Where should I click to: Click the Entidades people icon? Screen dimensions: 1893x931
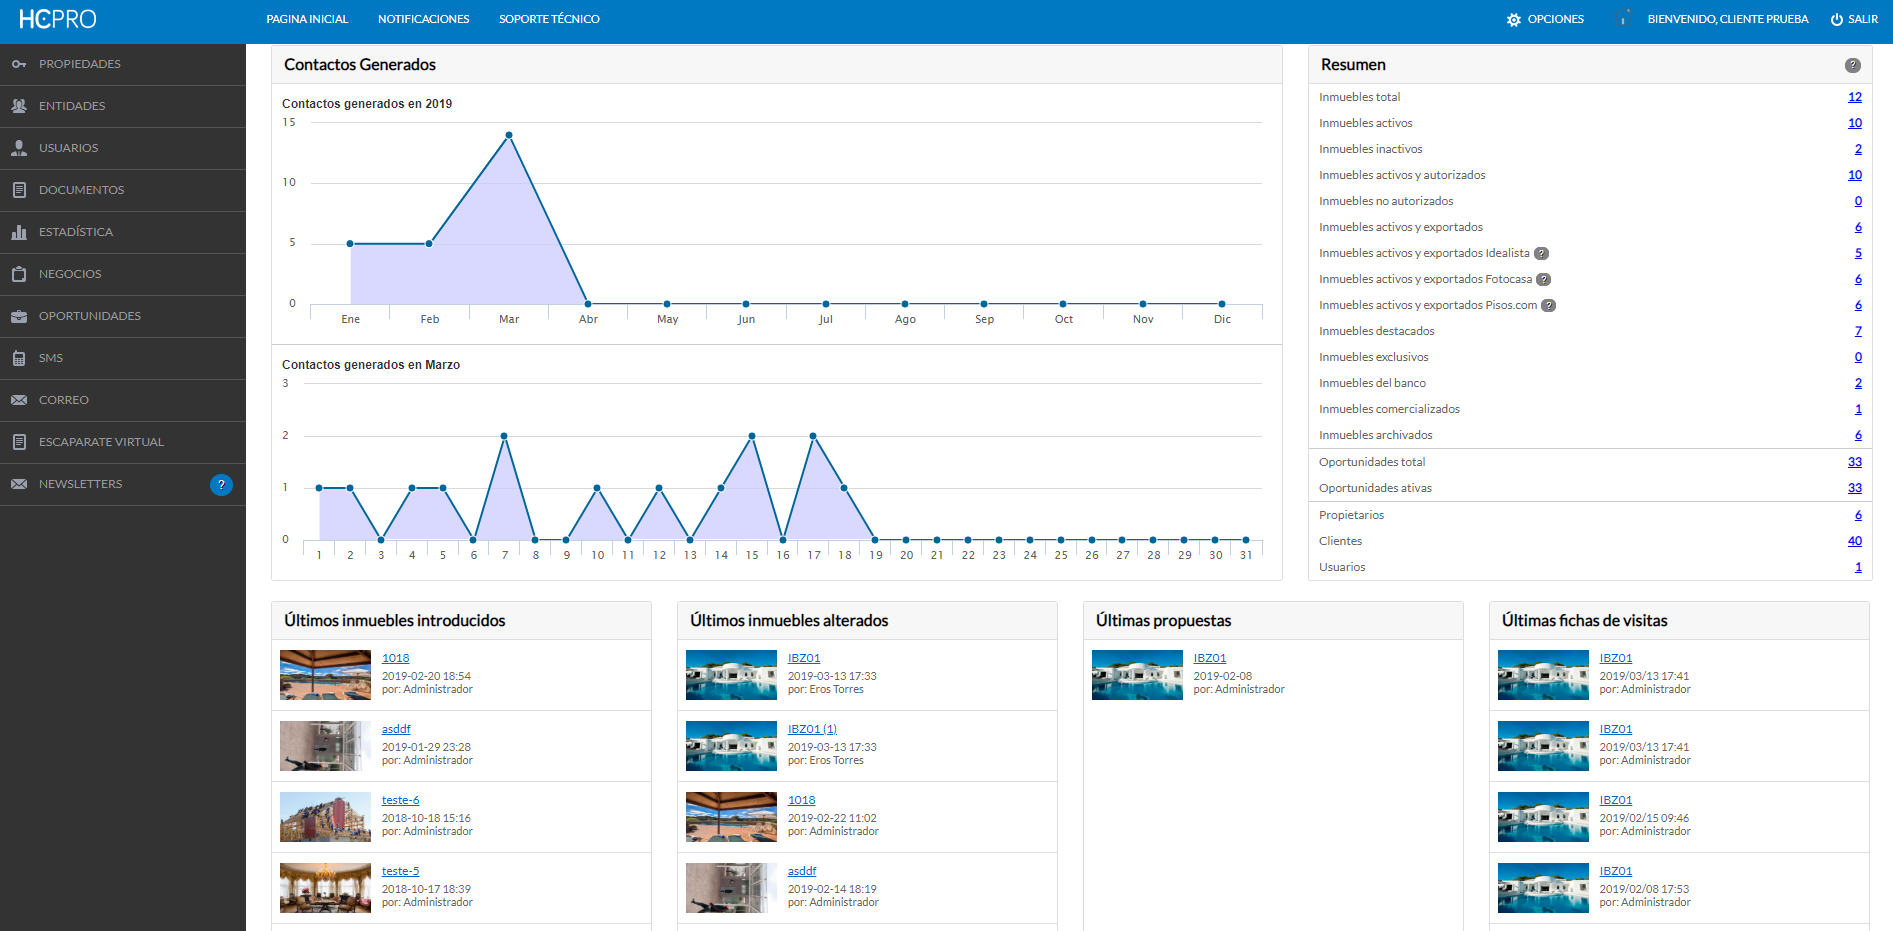19,106
